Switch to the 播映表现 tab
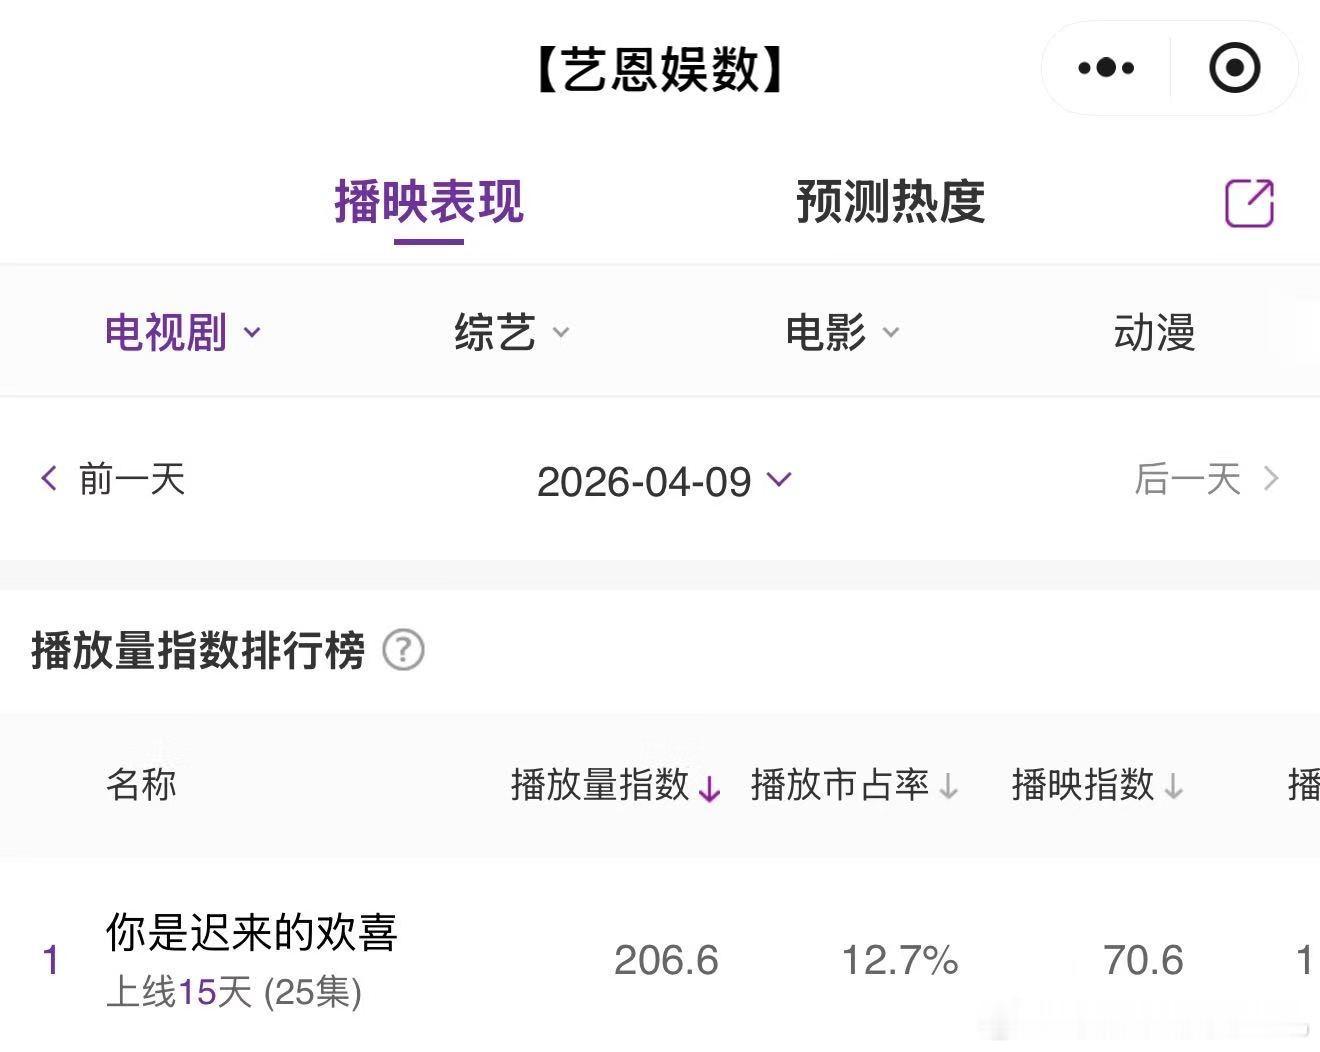The image size is (1320, 1052). (x=428, y=202)
